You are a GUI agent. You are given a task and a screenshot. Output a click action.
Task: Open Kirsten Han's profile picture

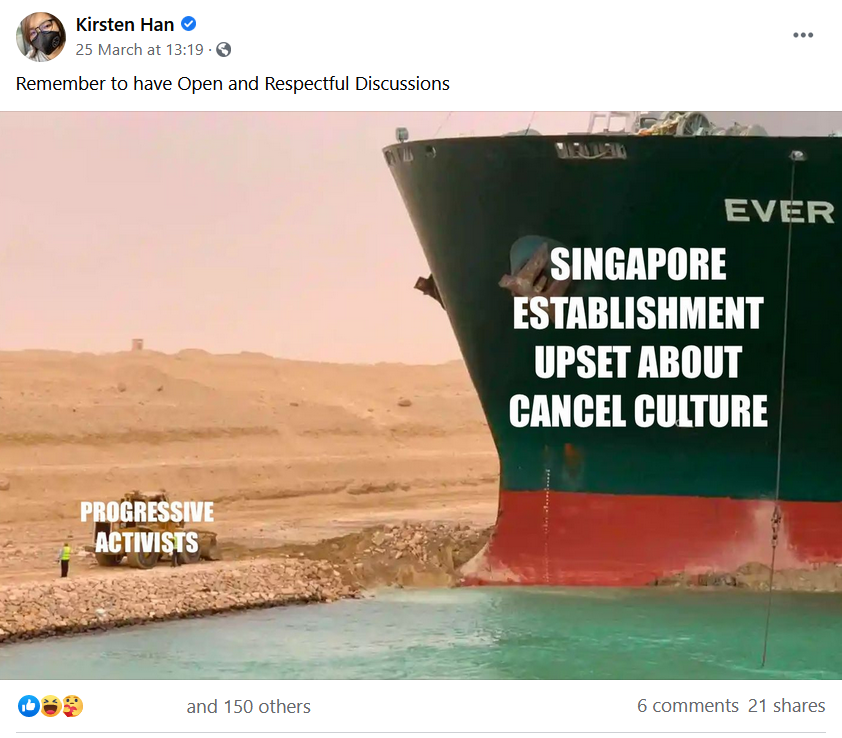41,37
